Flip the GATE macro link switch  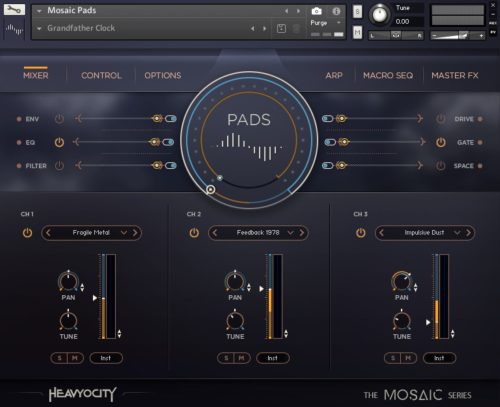tap(330, 142)
